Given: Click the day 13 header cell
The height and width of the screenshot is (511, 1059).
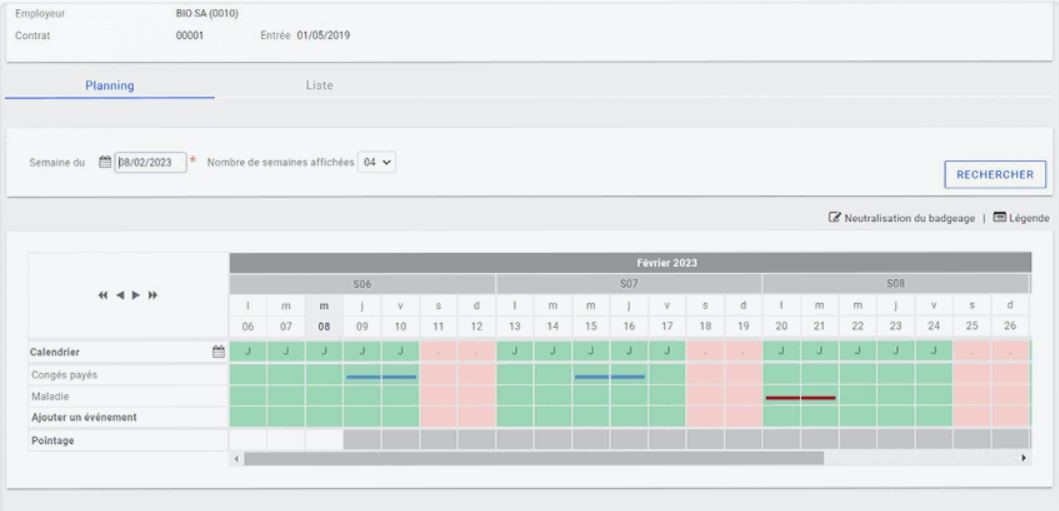Looking at the screenshot, I should (x=515, y=327).
